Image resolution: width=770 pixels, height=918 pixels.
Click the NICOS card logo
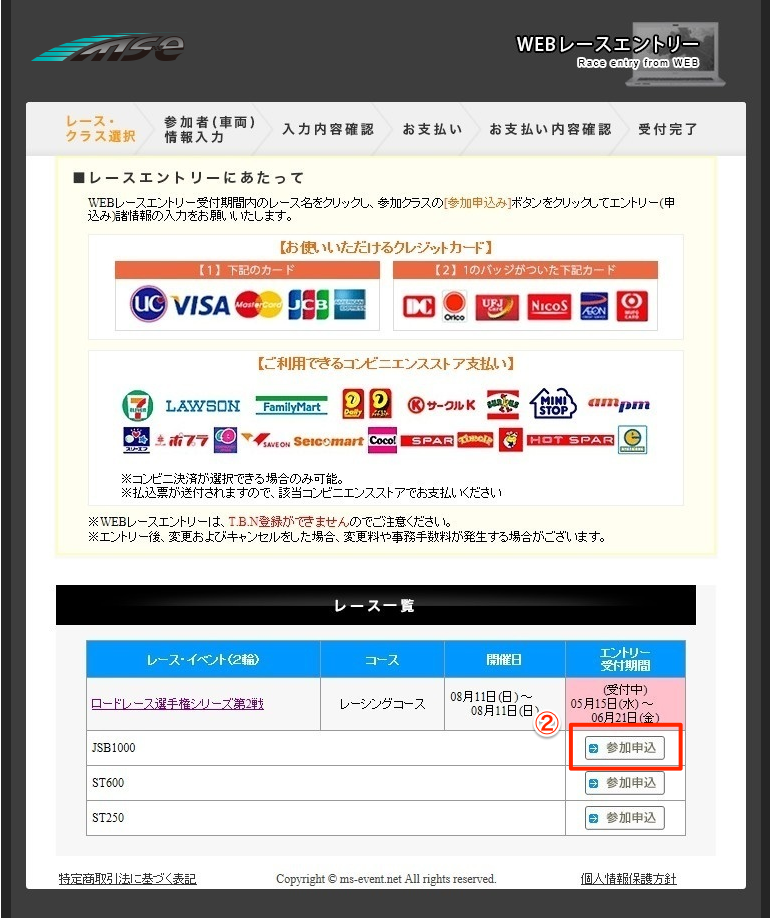(549, 306)
